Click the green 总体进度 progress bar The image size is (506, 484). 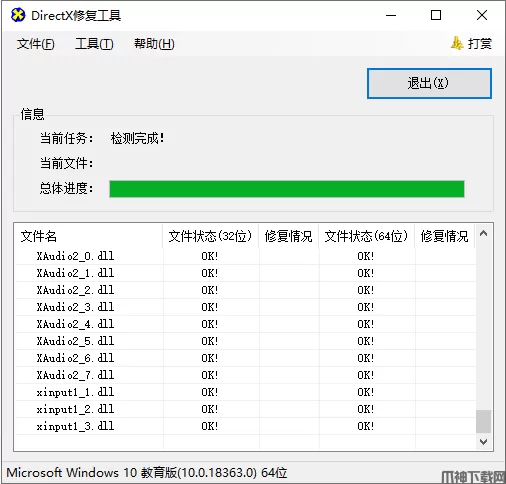click(287, 189)
